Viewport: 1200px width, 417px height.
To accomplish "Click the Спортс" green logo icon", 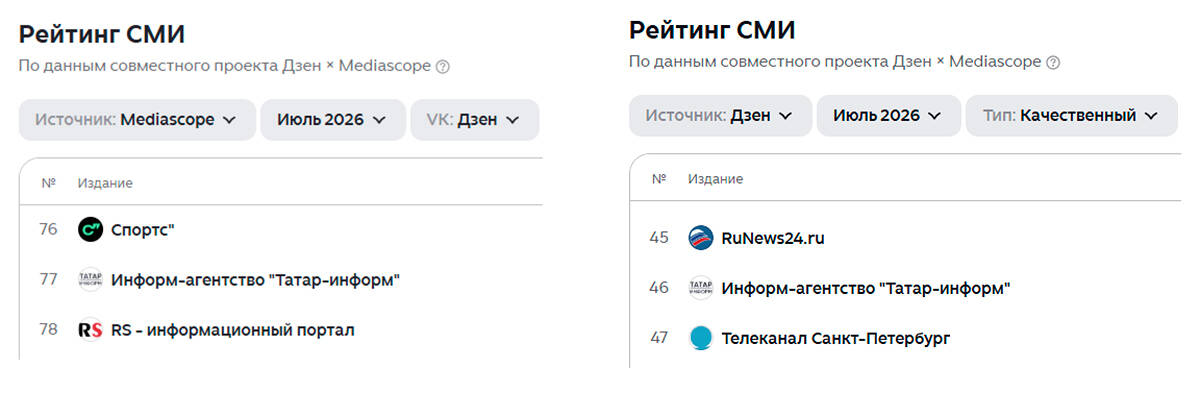I will coord(91,229).
